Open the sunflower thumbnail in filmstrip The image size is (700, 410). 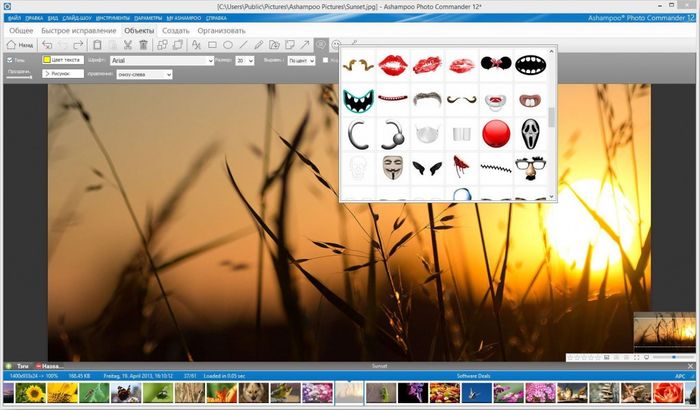click(30, 393)
